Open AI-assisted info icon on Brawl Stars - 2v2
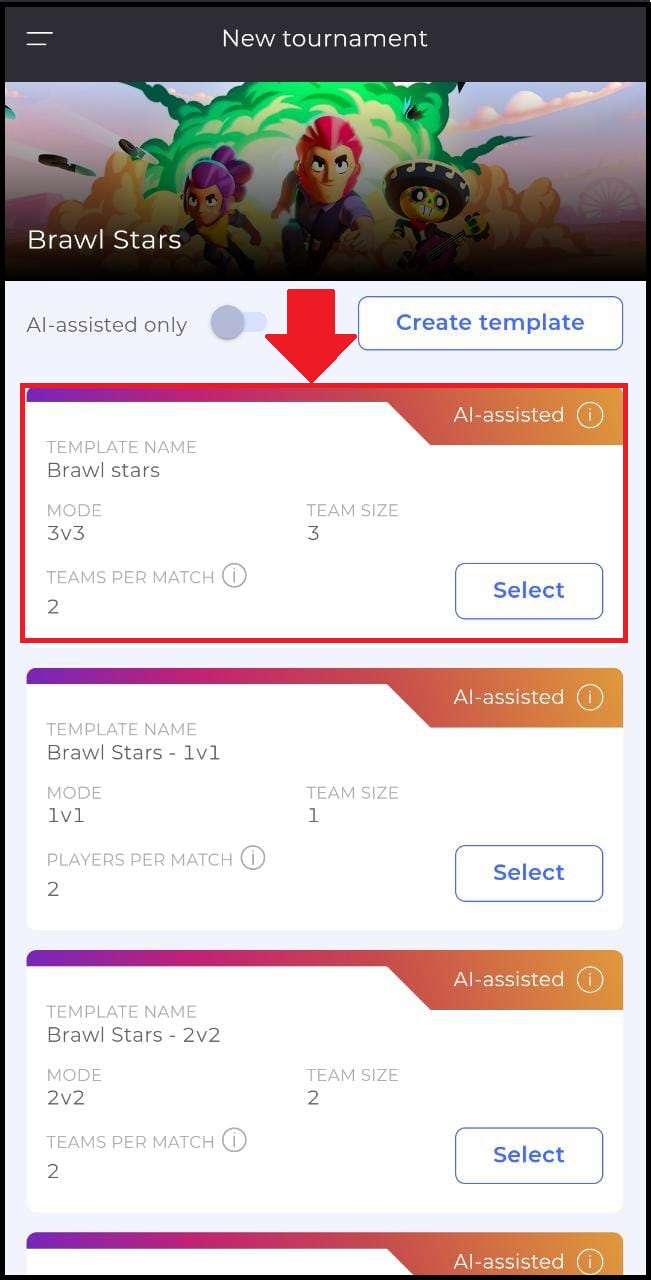 point(590,979)
